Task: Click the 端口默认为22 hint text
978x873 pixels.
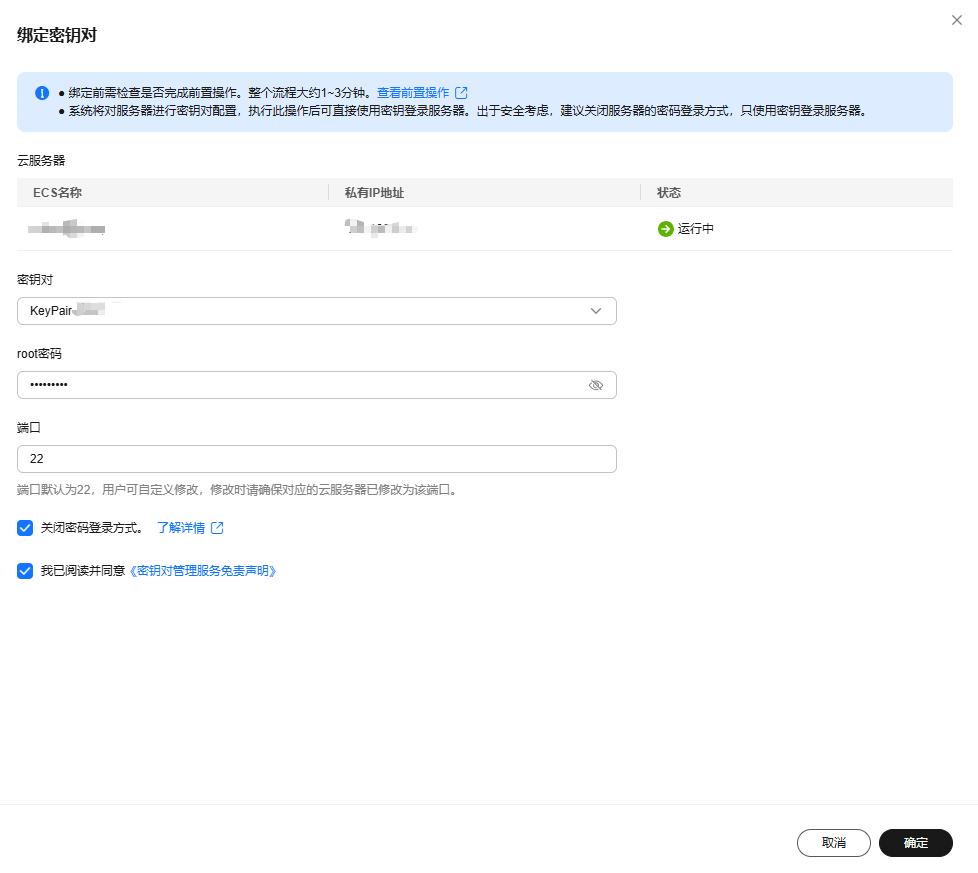Action: click(238, 490)
